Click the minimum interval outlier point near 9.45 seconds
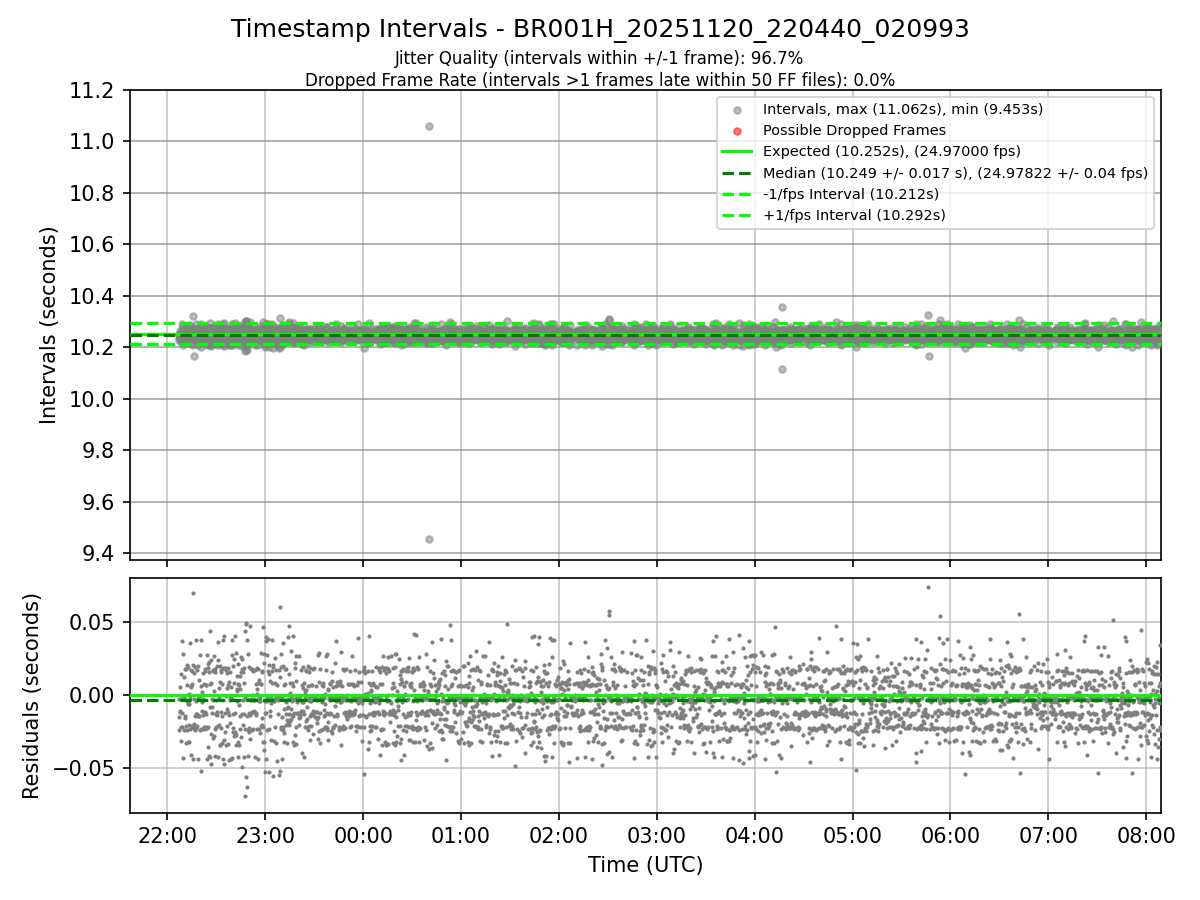The width and height of the screenshot is (1200, 900). click(429, 539)
